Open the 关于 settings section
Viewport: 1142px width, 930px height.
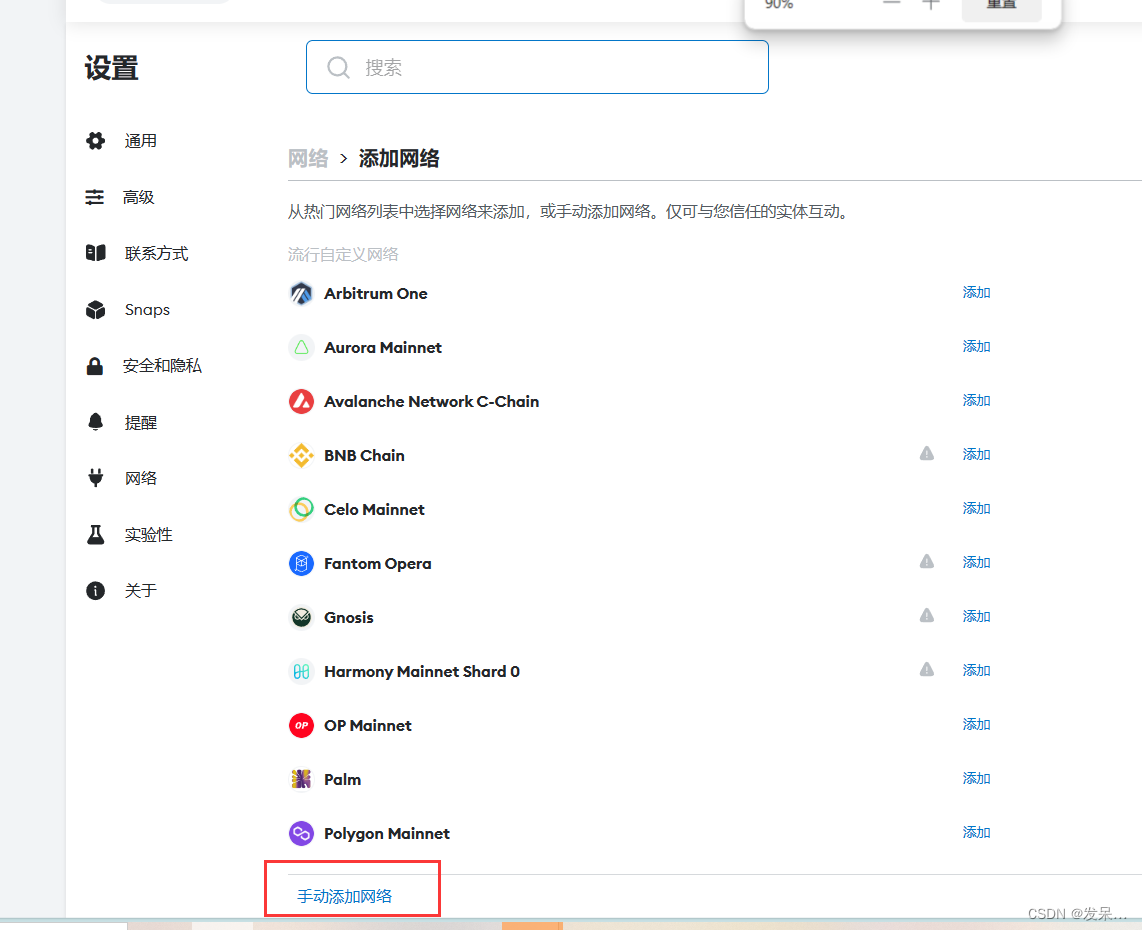[141, 591]
